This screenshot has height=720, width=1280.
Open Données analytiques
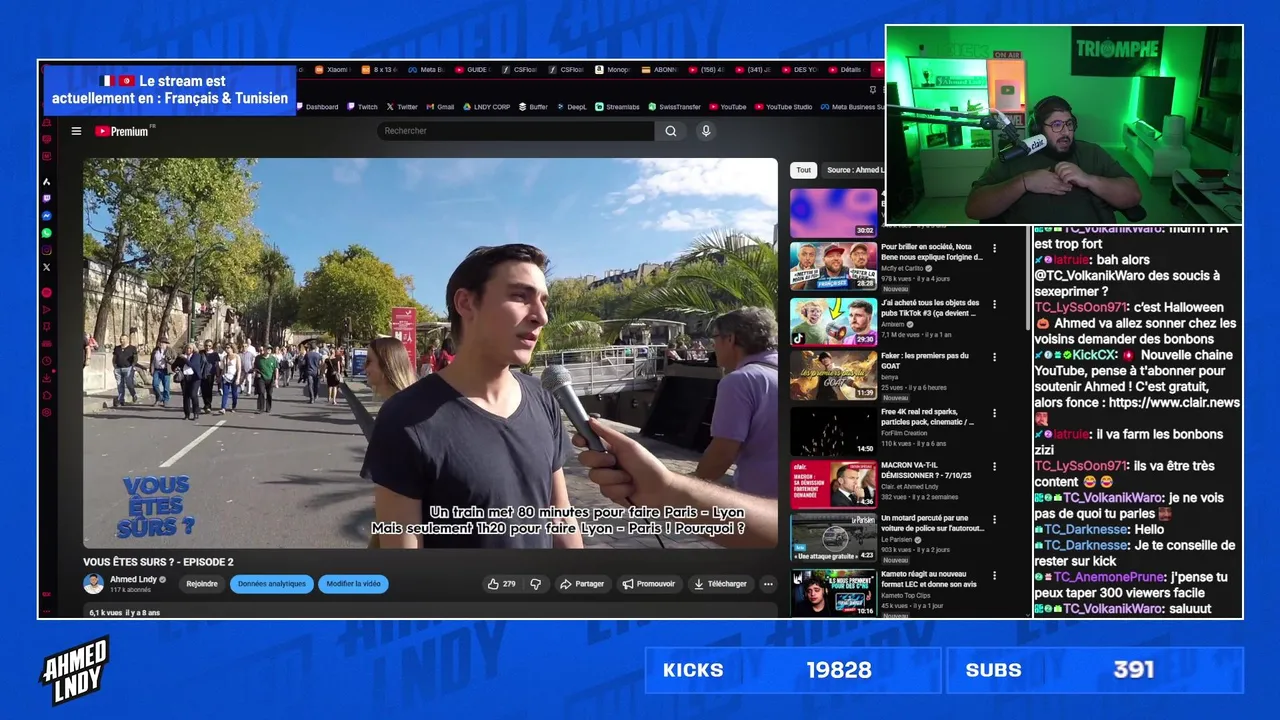coord(272,584)
